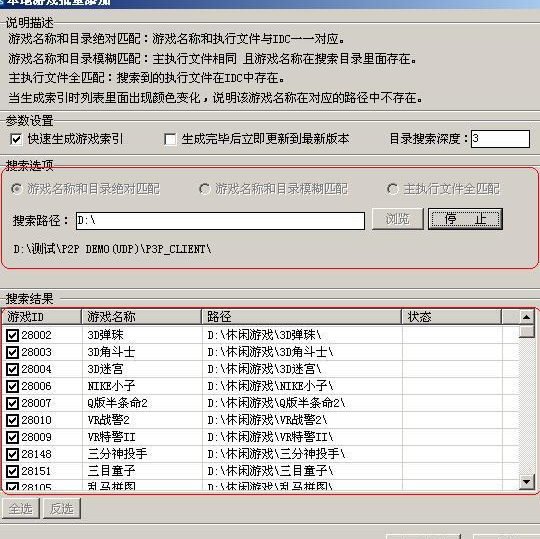Select 游戏名称和目录模糊匹配 radio option
The height and width of the screenshot is (539, 540).
click(205, 189)
